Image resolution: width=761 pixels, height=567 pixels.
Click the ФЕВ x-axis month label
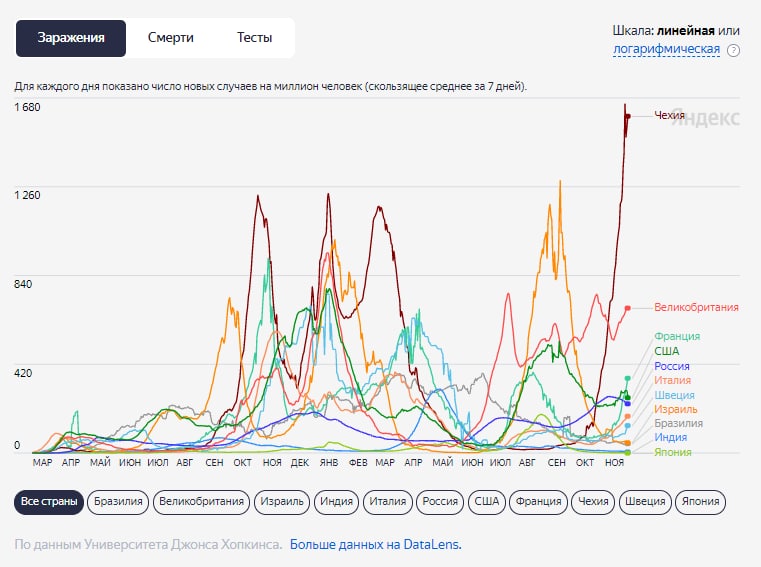[358, 463]
